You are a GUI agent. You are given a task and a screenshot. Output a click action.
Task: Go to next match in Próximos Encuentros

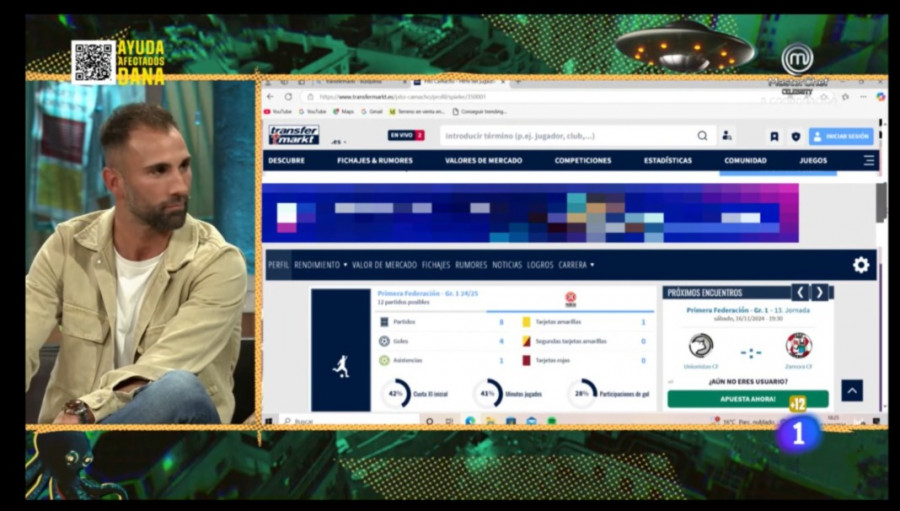click(x=820, y=292)
